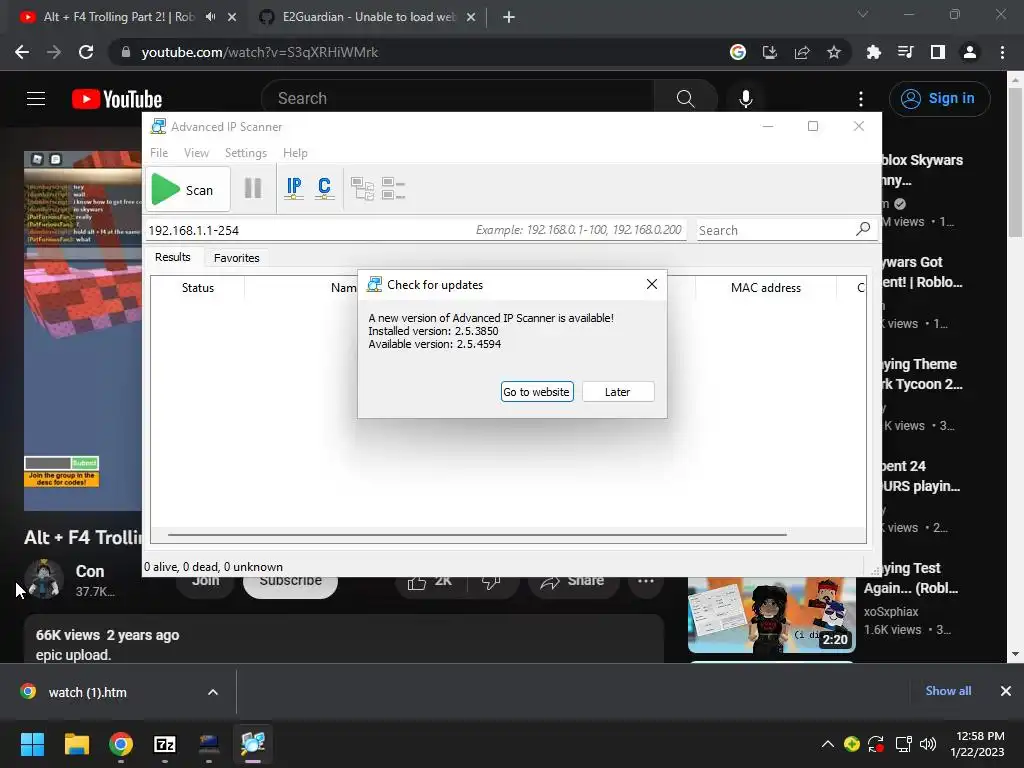The height and width of the screenshot is (768, 1024).
Task: Open downloaded file watch (1).htm
Action: [x=88, y=692]
